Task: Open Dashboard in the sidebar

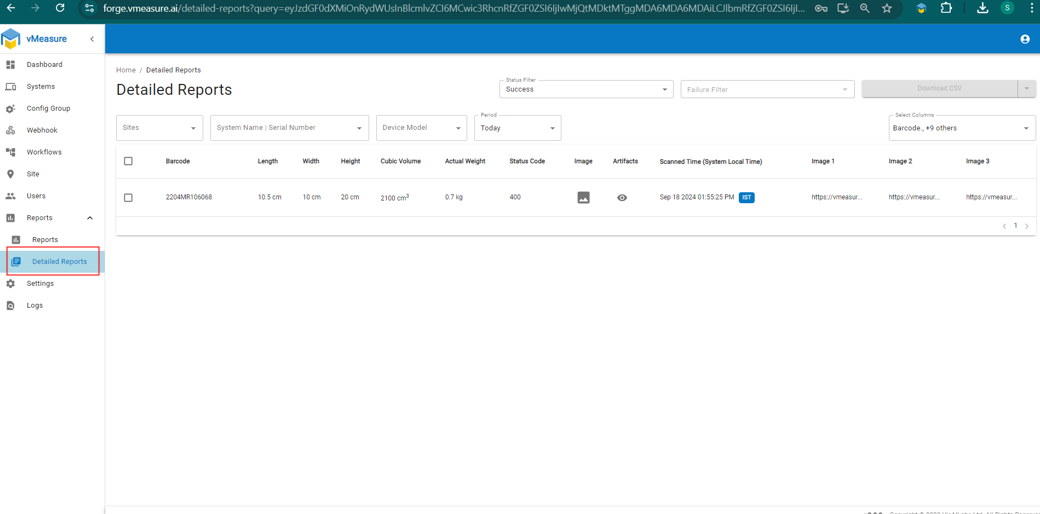Action: [x=44, y=64]
